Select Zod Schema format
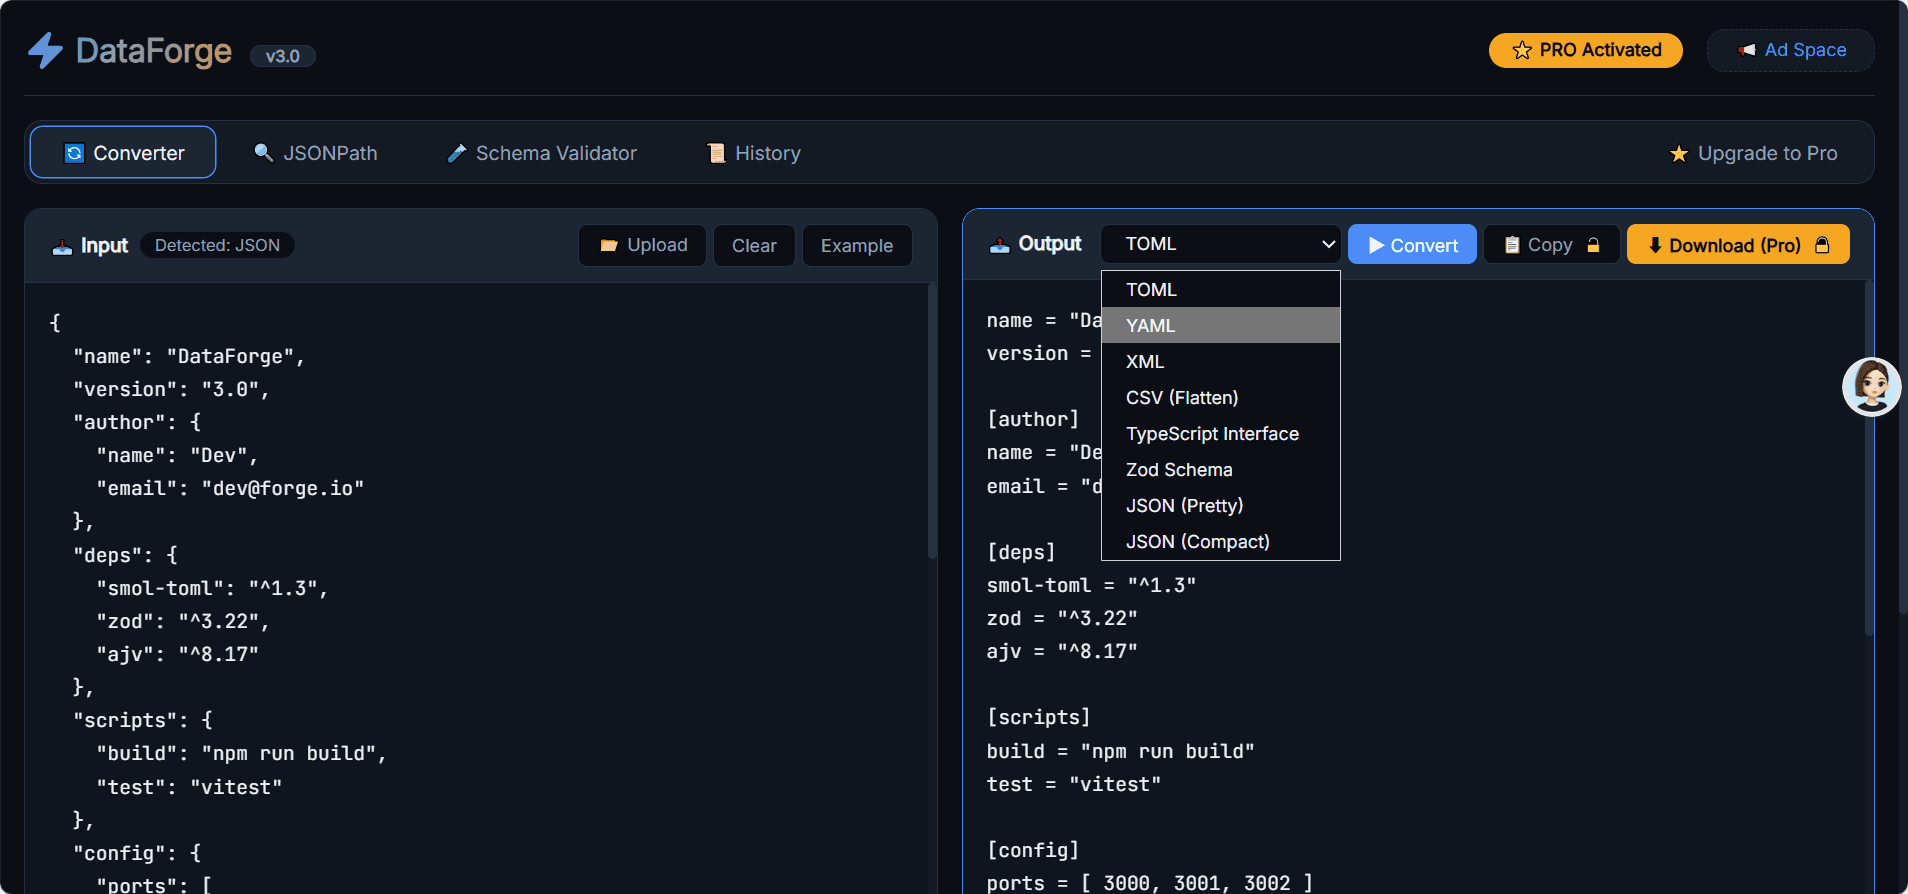This screenshot has height=894, width=1908. click(x=1220, y=469)
